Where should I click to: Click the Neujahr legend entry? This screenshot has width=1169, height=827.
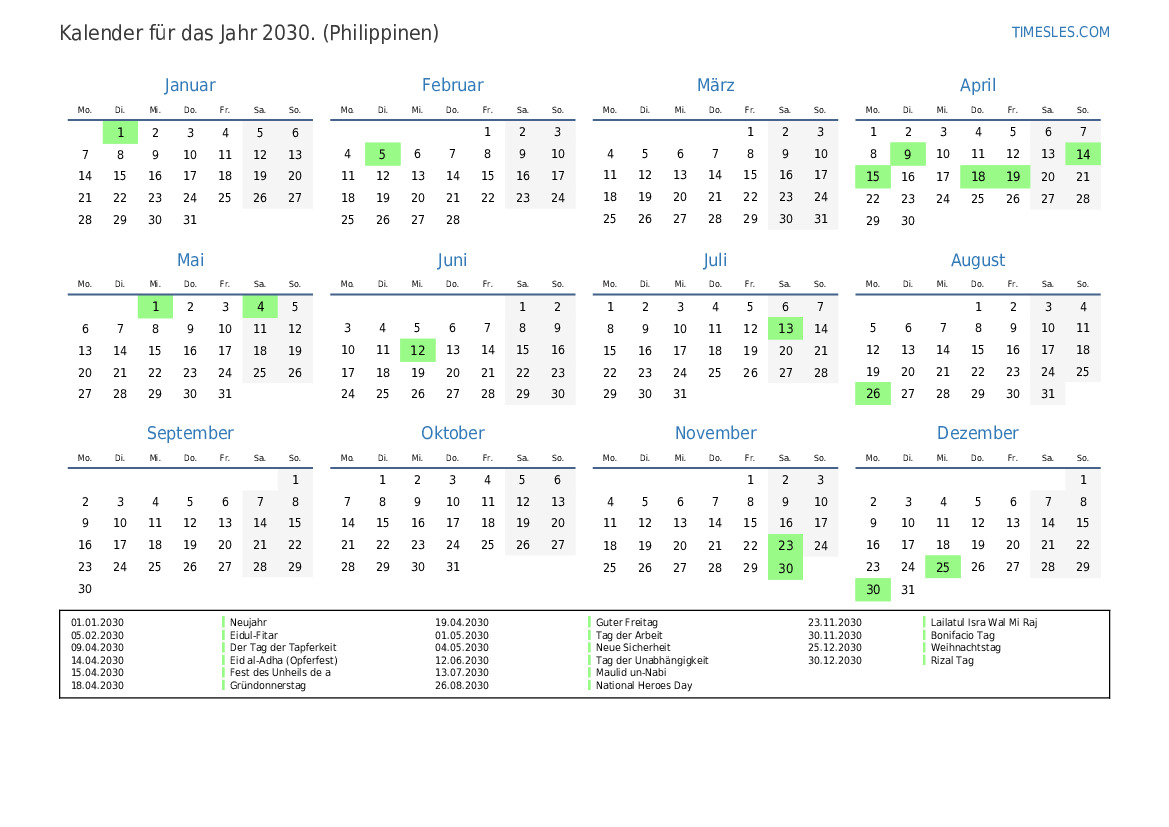tap(248, 622)
